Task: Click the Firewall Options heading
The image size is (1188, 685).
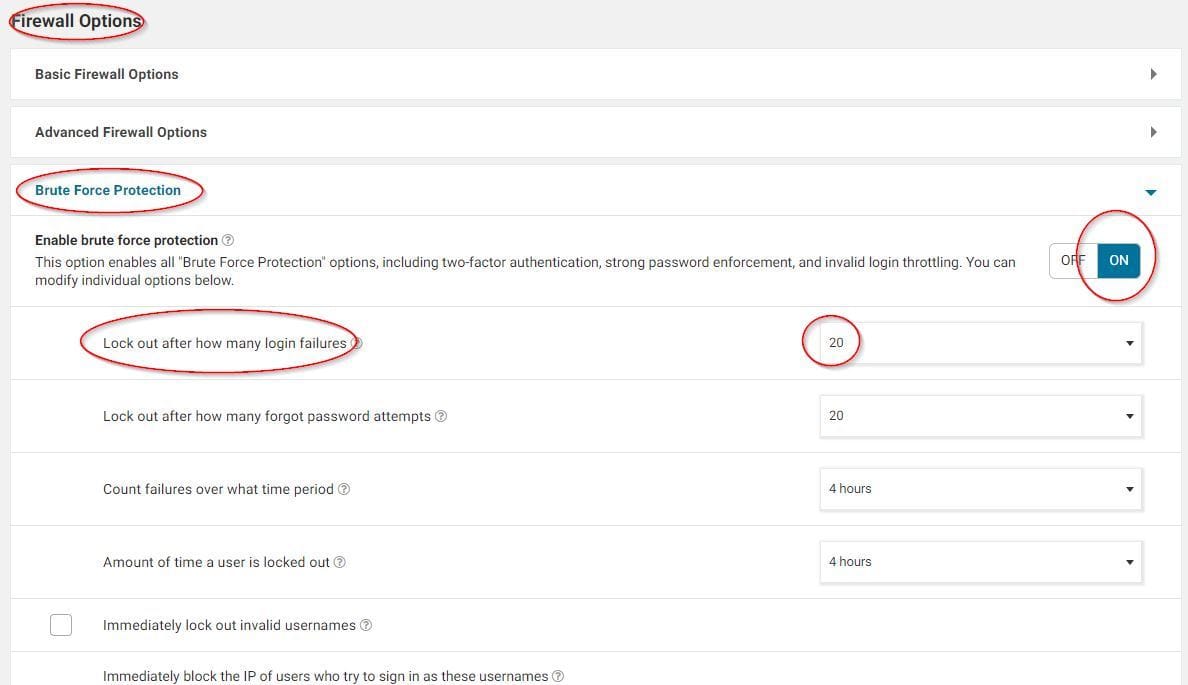Action: 75,20
